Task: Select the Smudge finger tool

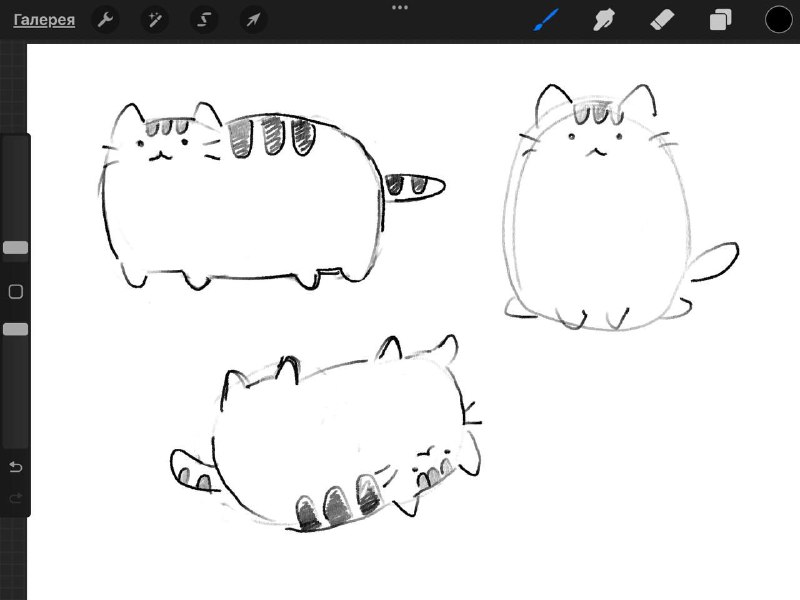Action: [604, 20]
